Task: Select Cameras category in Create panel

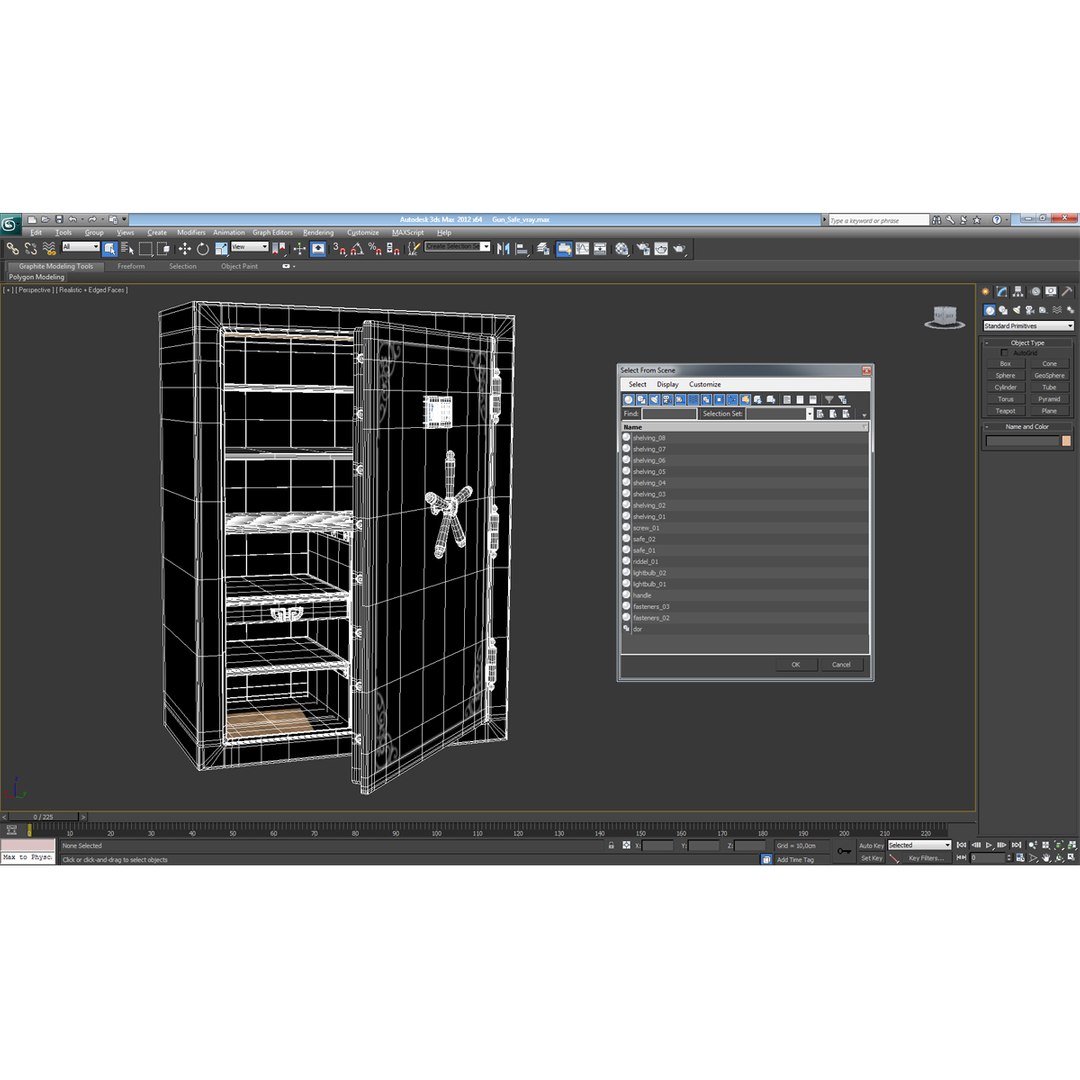Action: point(1030,311)
